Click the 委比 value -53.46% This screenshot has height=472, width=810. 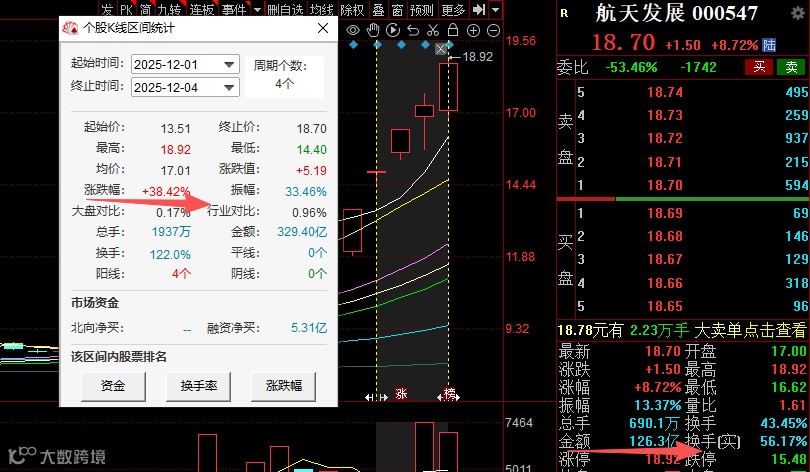pyautogui.click(x=631, y=67)
